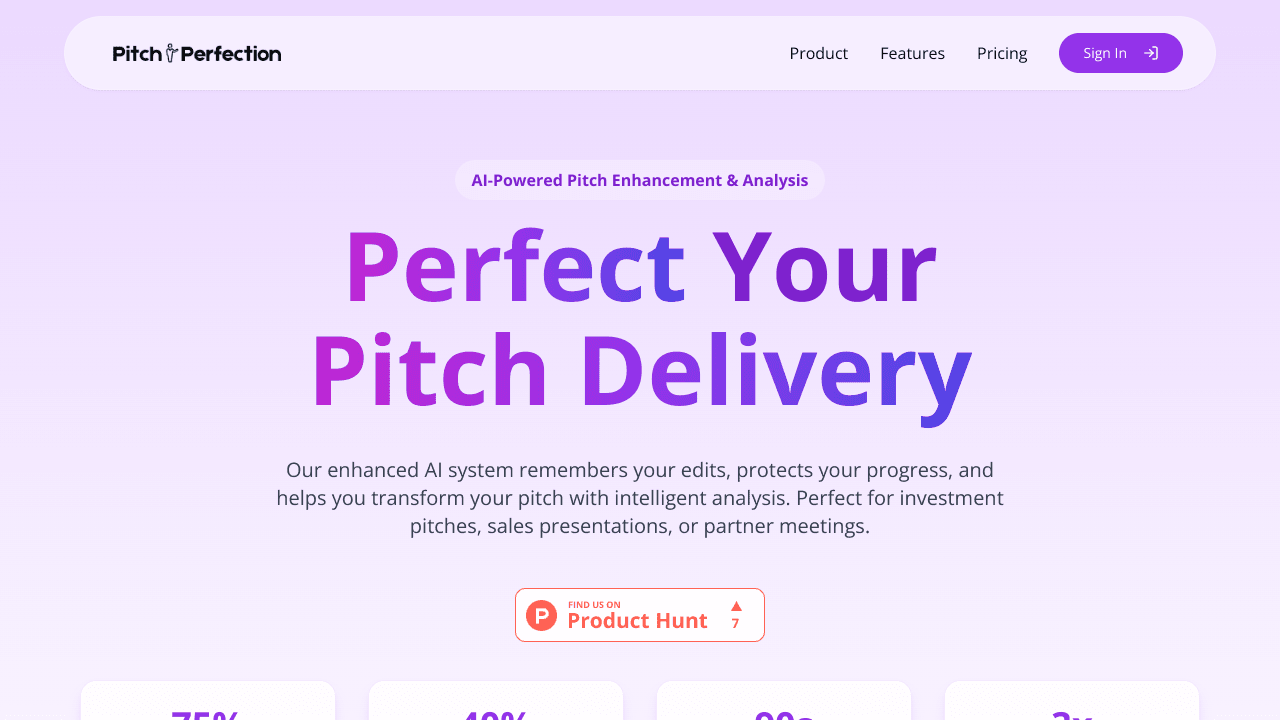Click the figure icon in the logo
The height and width of the screenshot is (720, 1280).
click(x=172, y=53)
